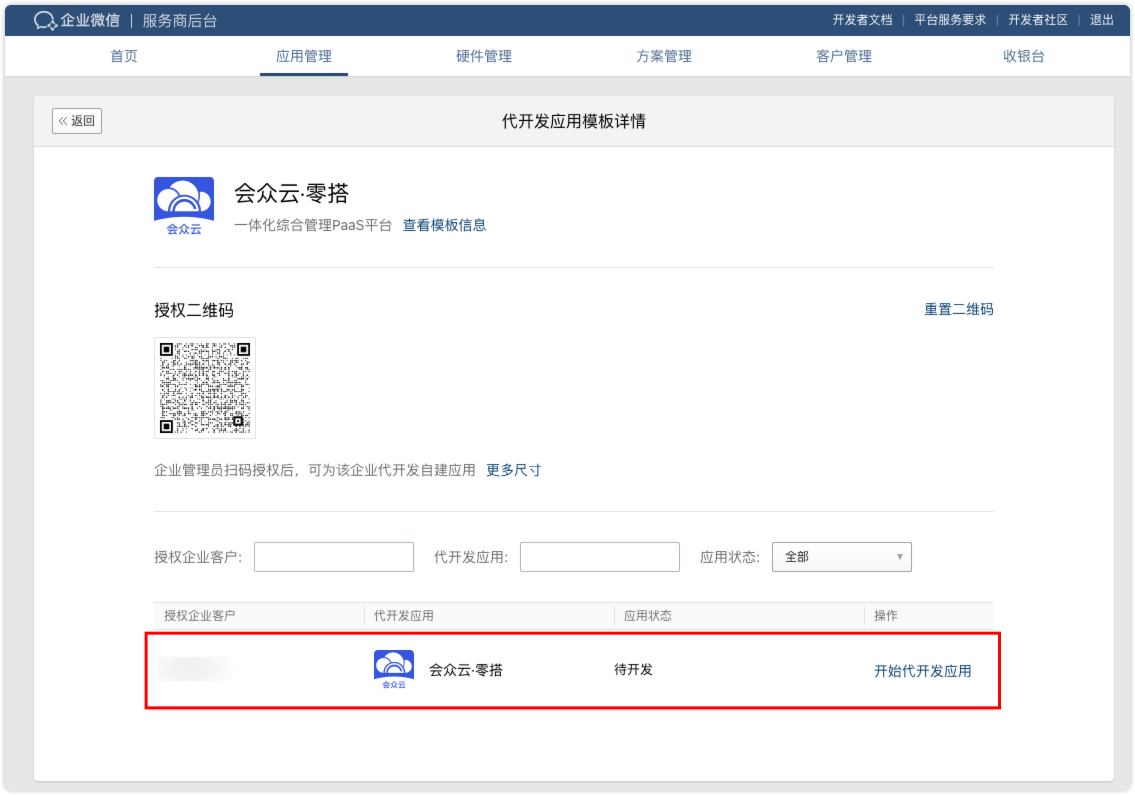Open 开发者文档 in top bar
This screenshot has width=1135, height=795.
tap(862, 20)
